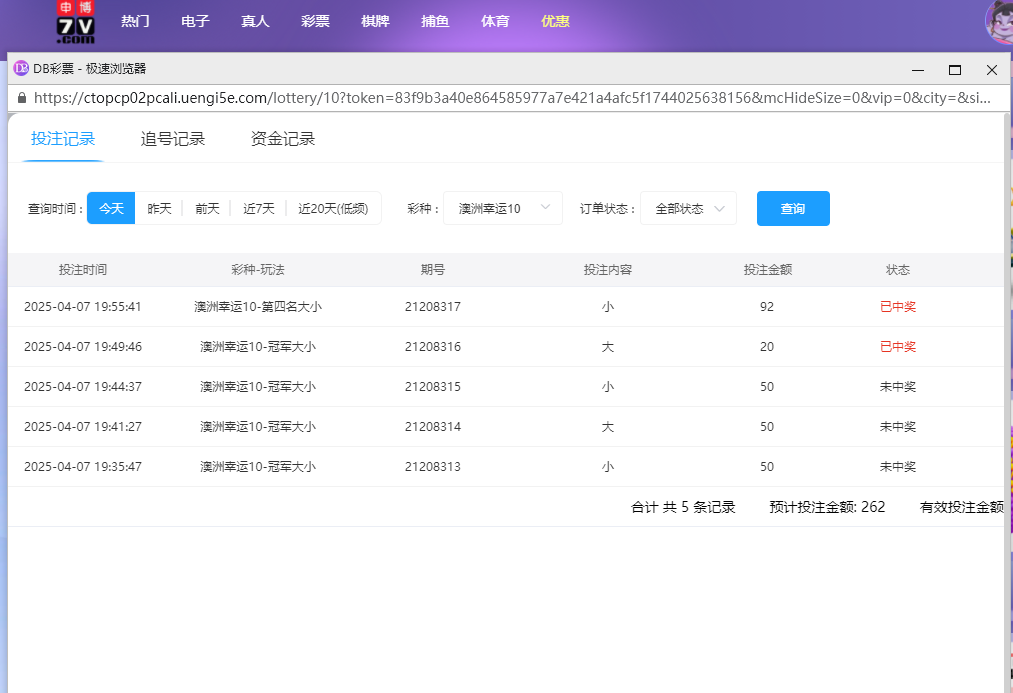Select the 前天 date filter

tap(206, 208)
